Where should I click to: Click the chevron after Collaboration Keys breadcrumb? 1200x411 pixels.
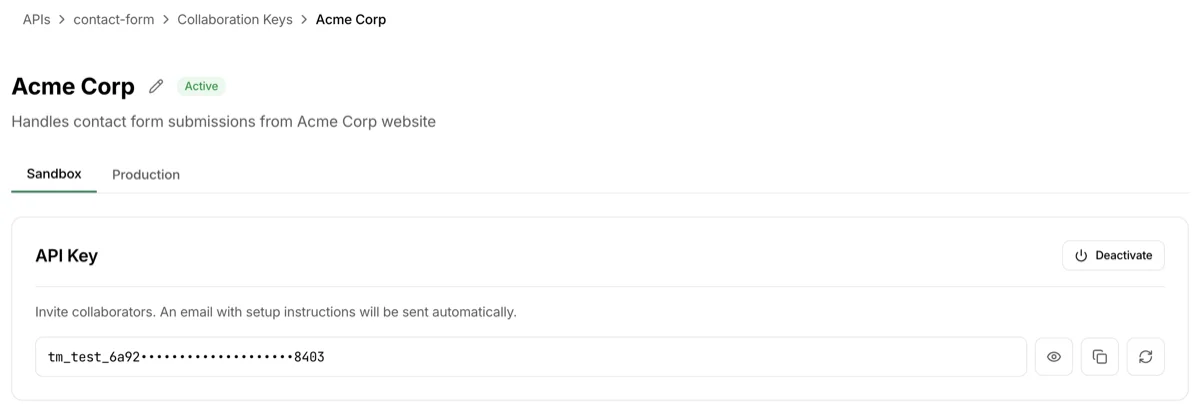(304, 20)
